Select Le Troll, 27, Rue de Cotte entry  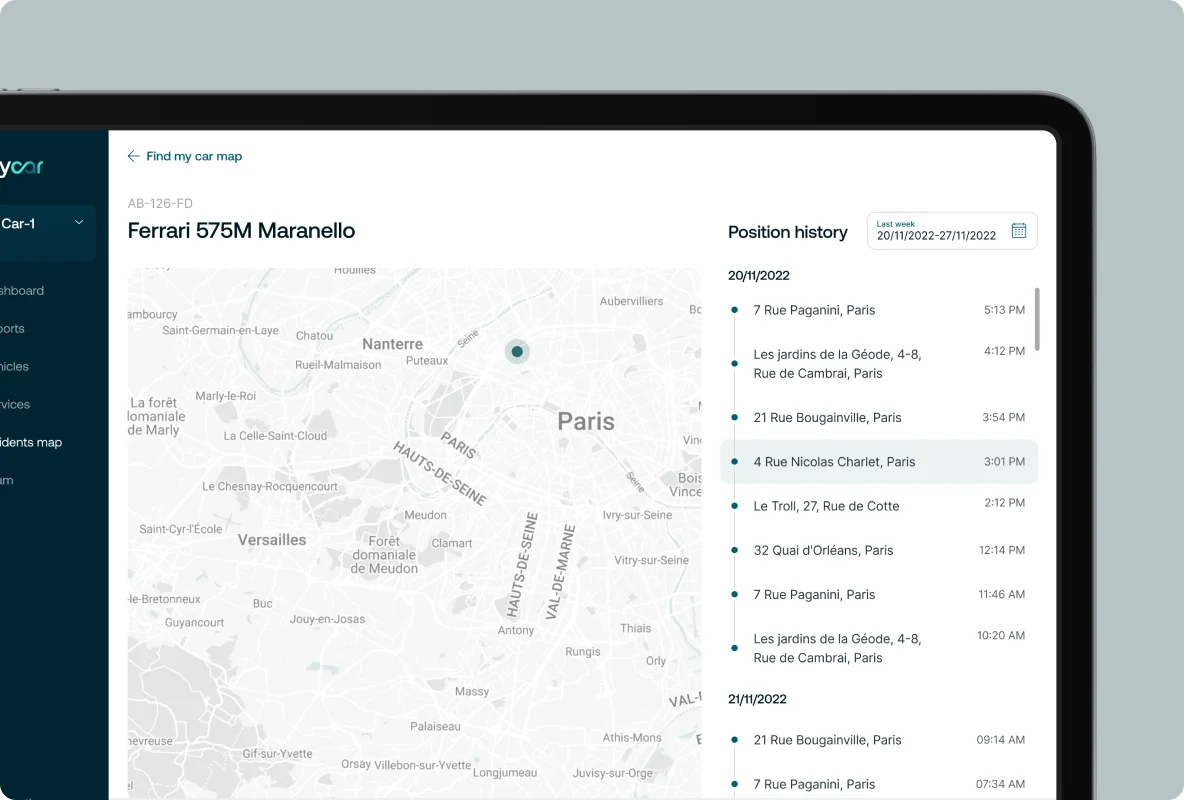tap(878, 505)
